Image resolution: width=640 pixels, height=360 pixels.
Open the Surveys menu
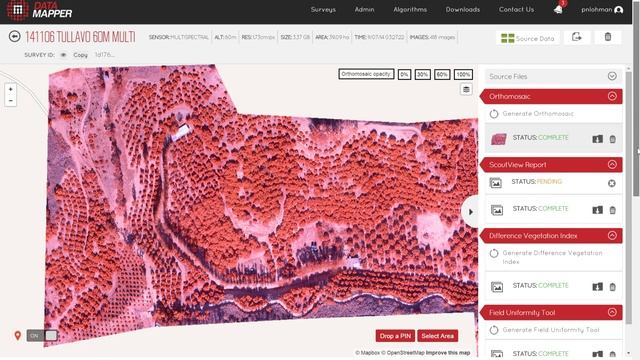[x=323, y=9]
